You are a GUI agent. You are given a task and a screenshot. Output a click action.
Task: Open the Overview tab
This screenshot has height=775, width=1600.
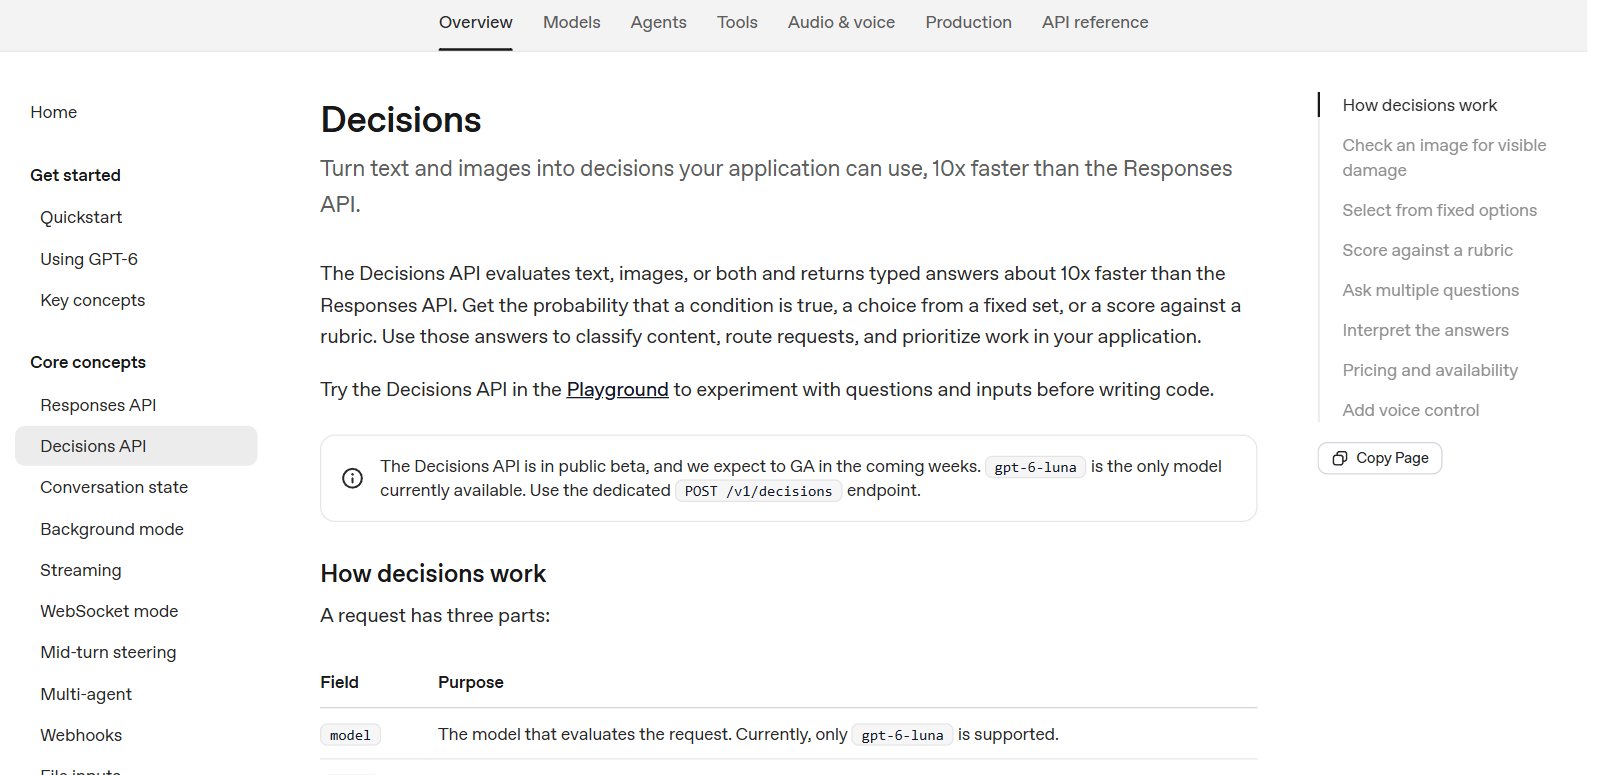click(x=476, y=22)
